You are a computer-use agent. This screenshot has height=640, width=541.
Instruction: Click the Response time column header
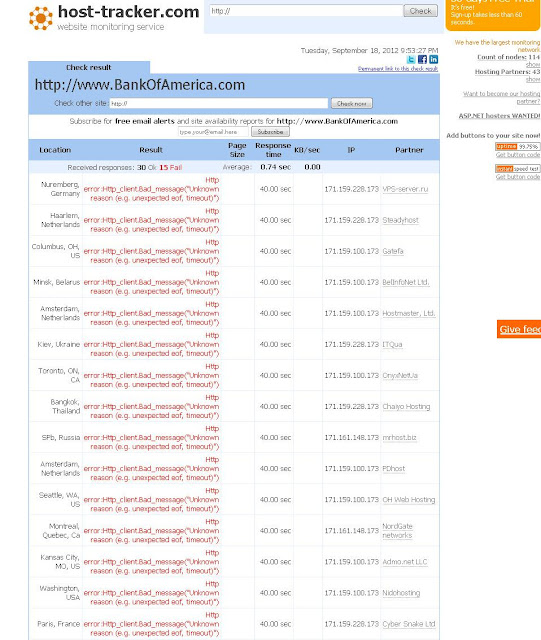click(273, 150)
